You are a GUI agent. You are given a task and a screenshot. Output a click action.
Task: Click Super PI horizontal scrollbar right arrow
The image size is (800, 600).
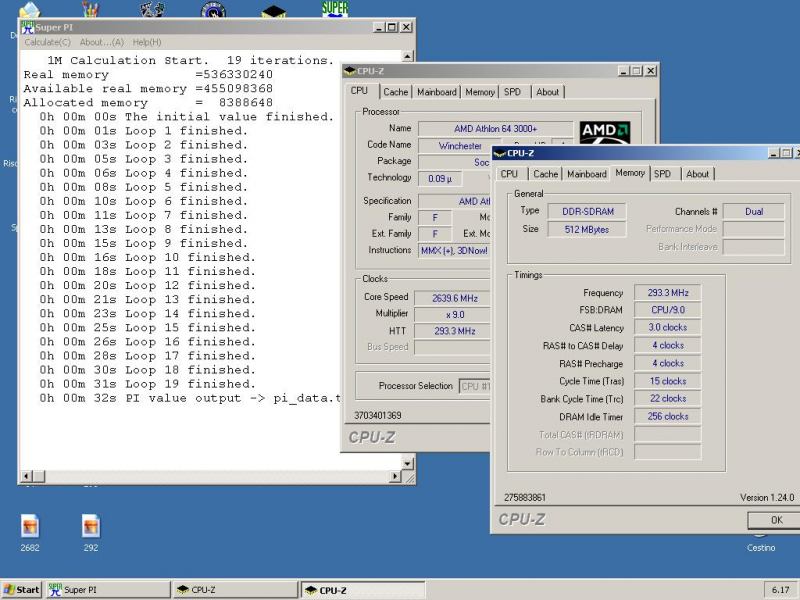395,477
